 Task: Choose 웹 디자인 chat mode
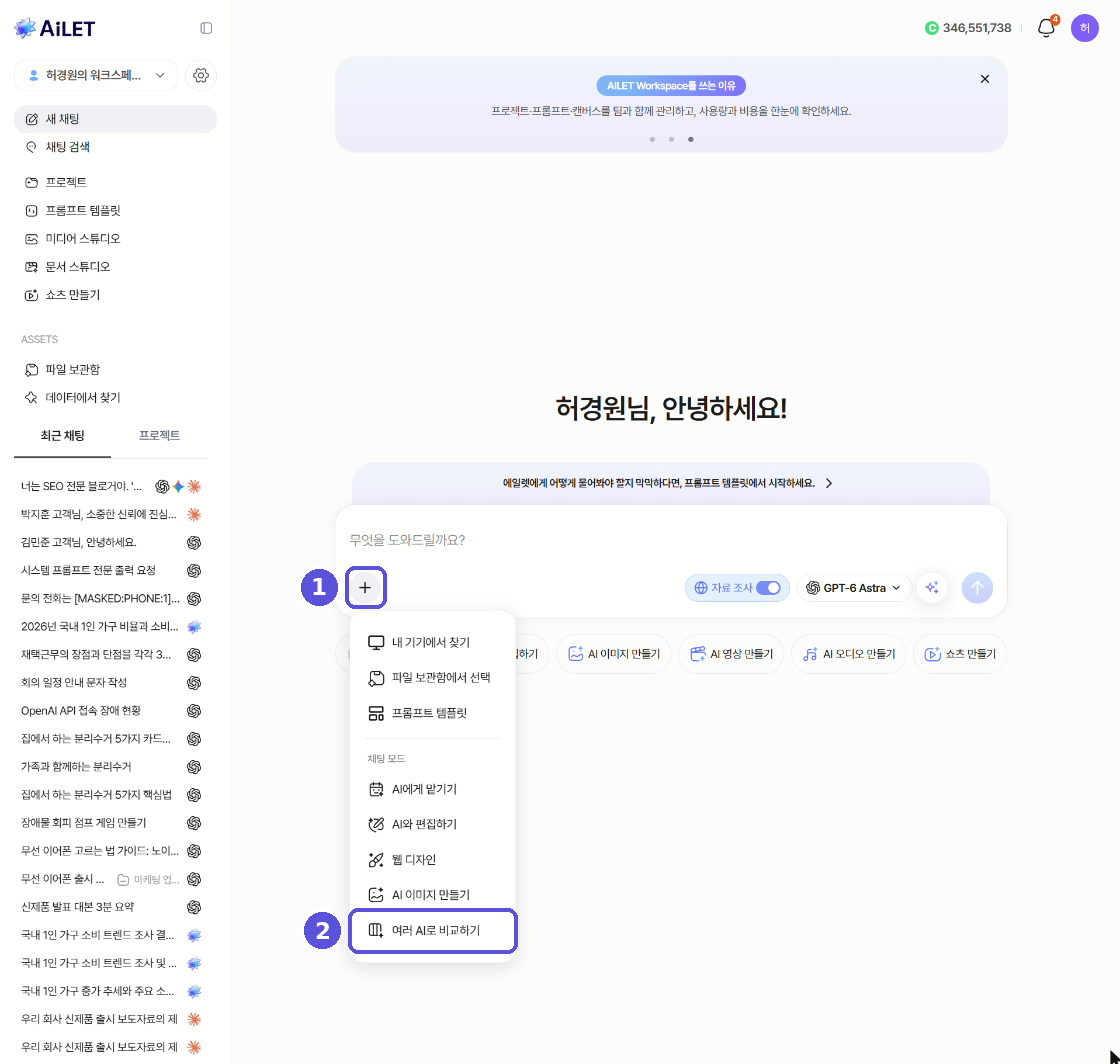click(432, 860)
